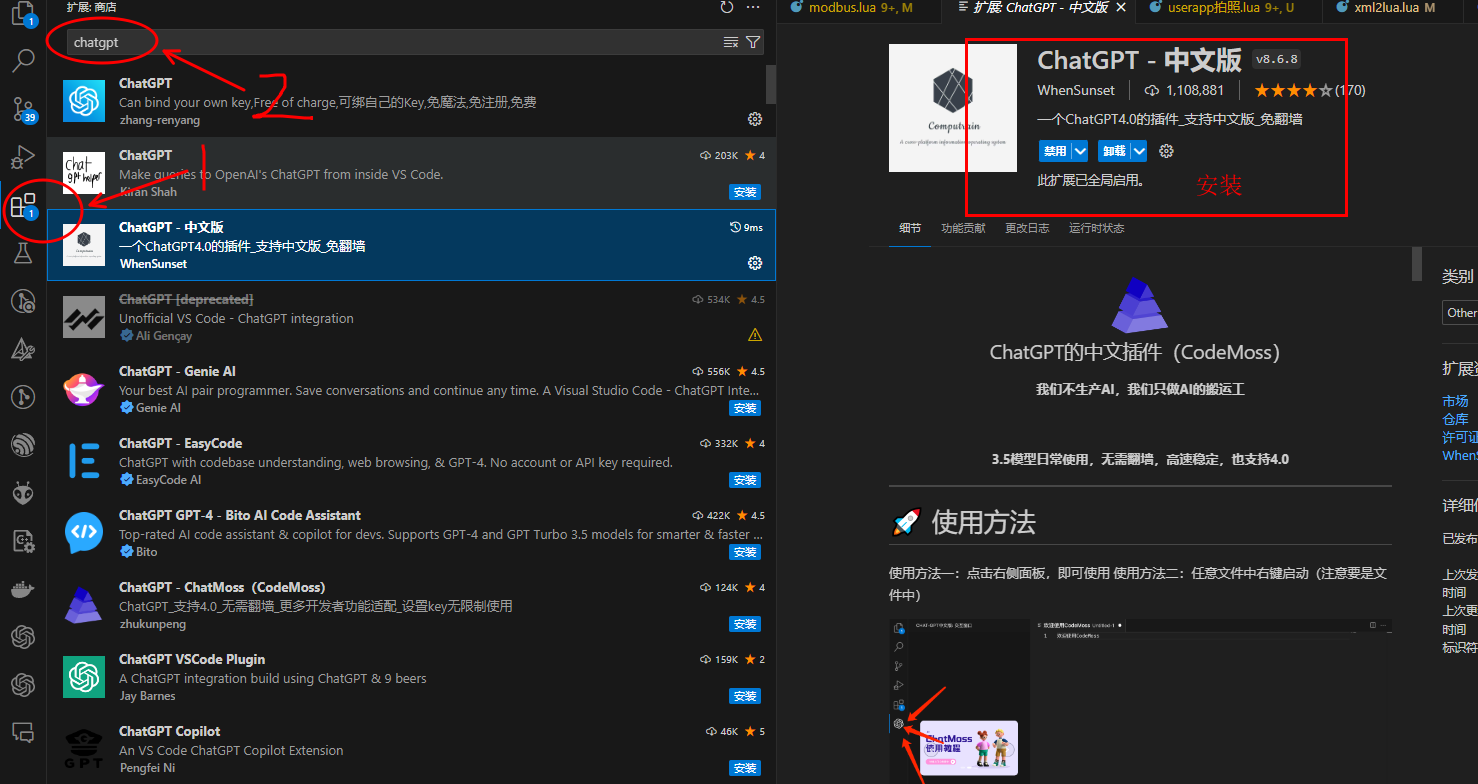
Task: Clear extension search results
Action: [731, 42]
